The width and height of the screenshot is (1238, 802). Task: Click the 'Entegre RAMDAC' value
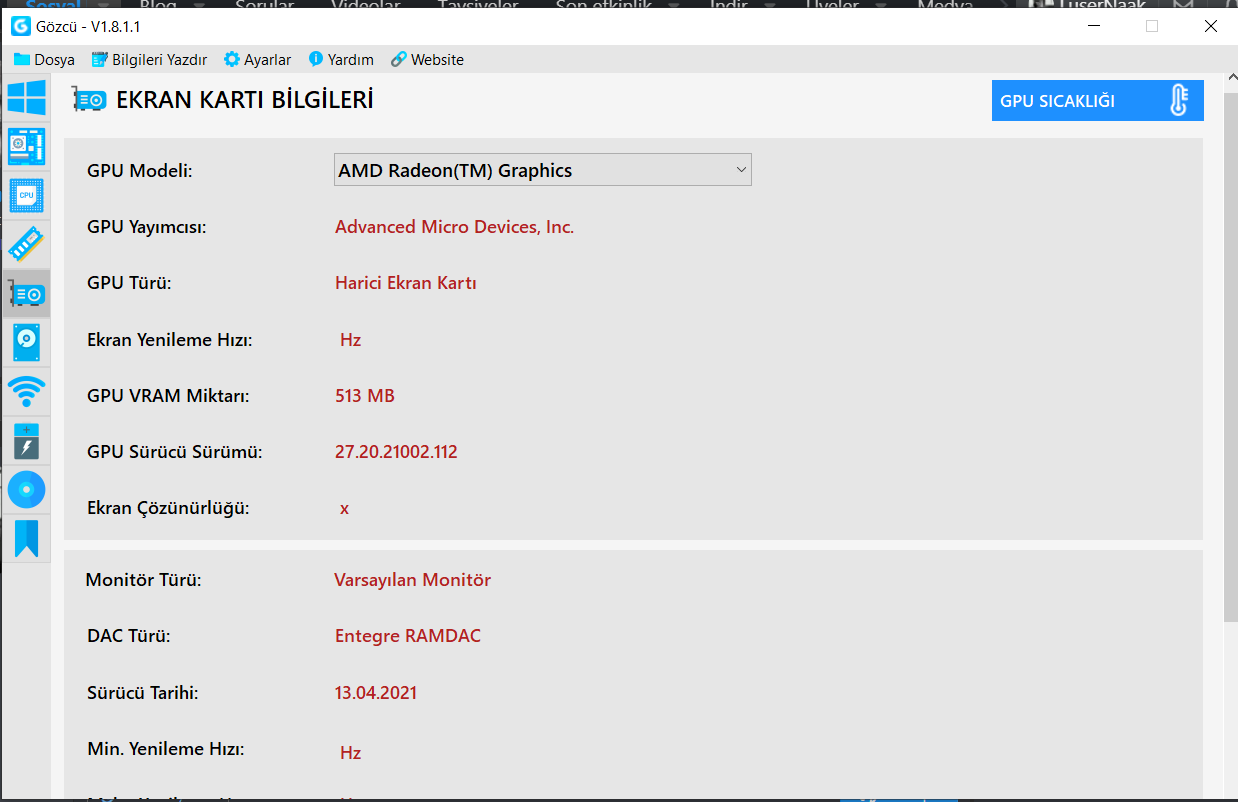coord(408,636)
